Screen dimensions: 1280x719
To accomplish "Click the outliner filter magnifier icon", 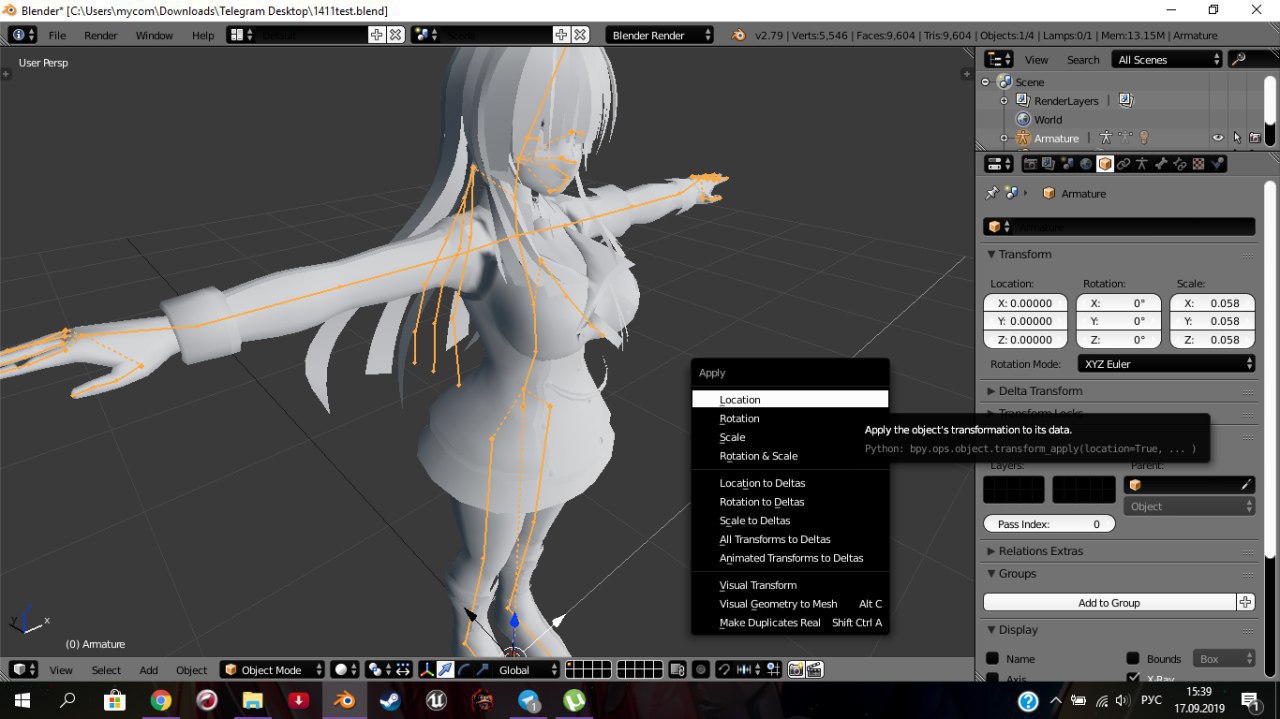I will click(1239, 59).
